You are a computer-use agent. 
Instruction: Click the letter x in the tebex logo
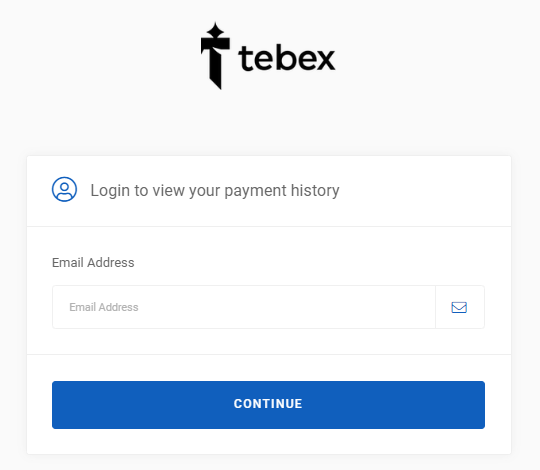pyautogui.click(x=324, y=60)
